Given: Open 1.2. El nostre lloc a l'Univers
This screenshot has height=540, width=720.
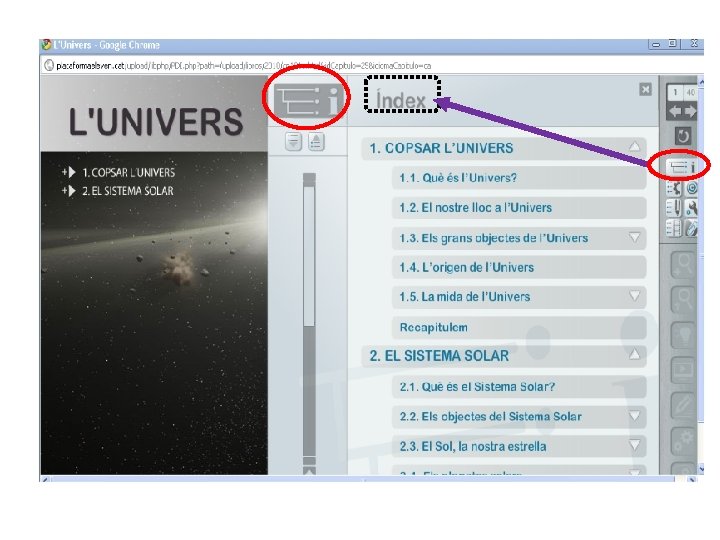Looking at the screenshot, I should pyautogui.click(x=519, y=208).
